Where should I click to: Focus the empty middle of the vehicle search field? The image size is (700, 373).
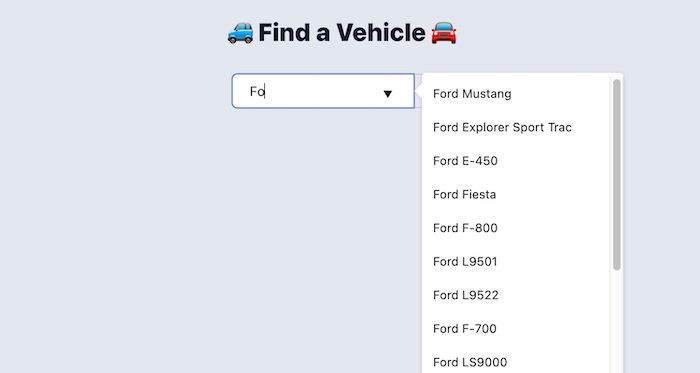click(x=323, y=91)
